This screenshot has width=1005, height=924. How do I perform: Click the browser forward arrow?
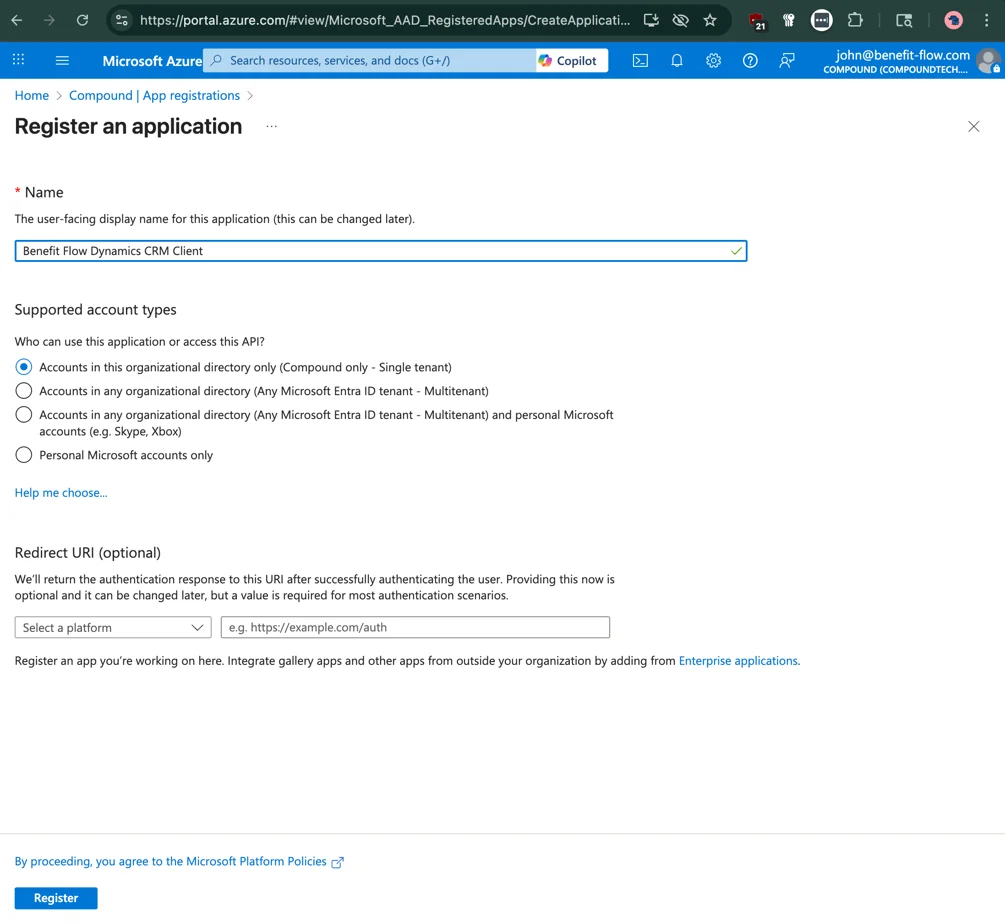(49, 21)
